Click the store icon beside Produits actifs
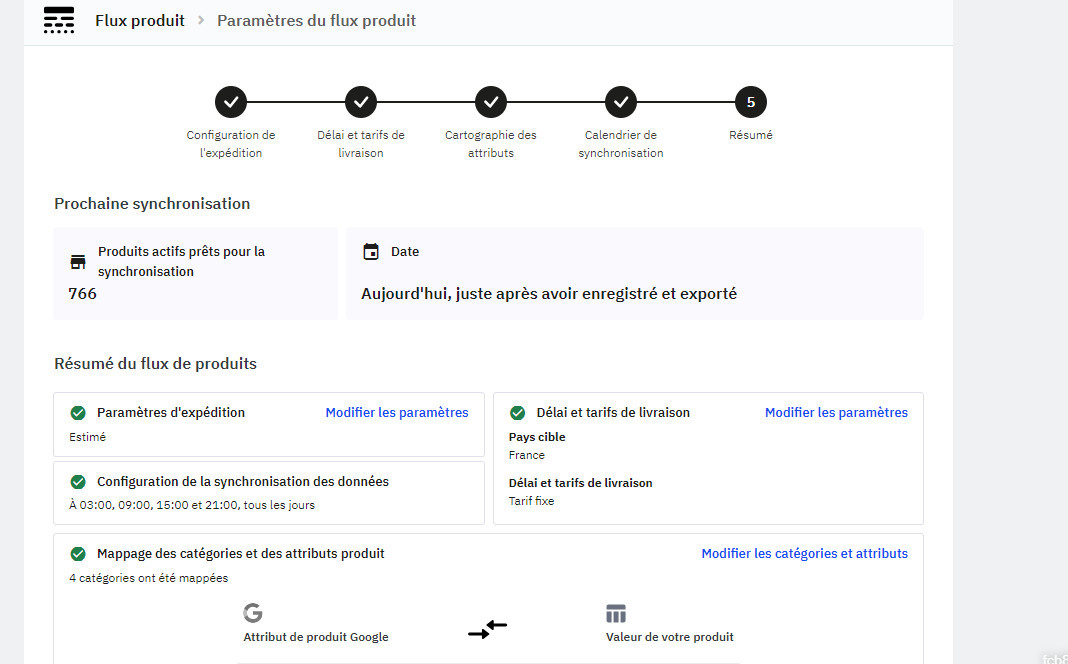This screenshot has height=664, width=1068. coord(78,262)
